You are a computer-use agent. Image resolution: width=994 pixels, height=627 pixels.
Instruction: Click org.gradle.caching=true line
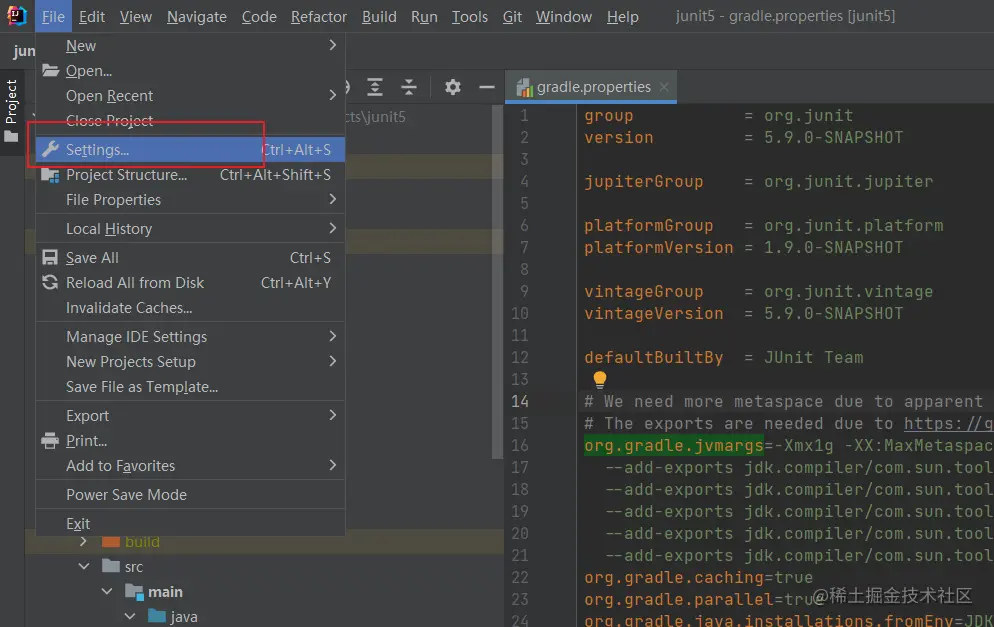pyautogui.click(x=698, y=578)
